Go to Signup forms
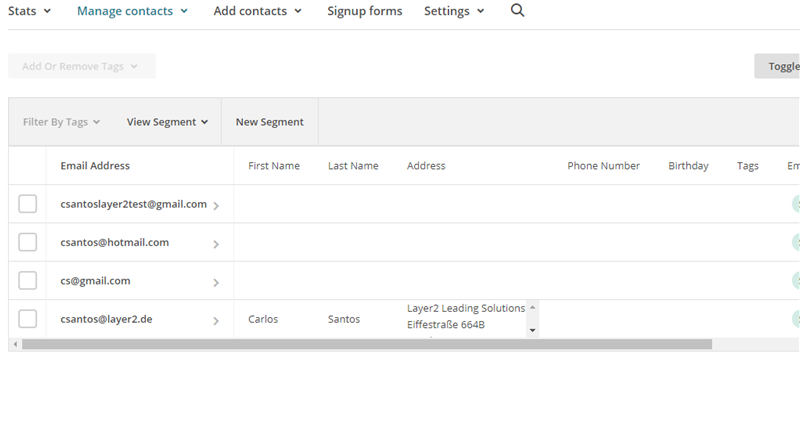800x438 pixels. click(364, 11)
